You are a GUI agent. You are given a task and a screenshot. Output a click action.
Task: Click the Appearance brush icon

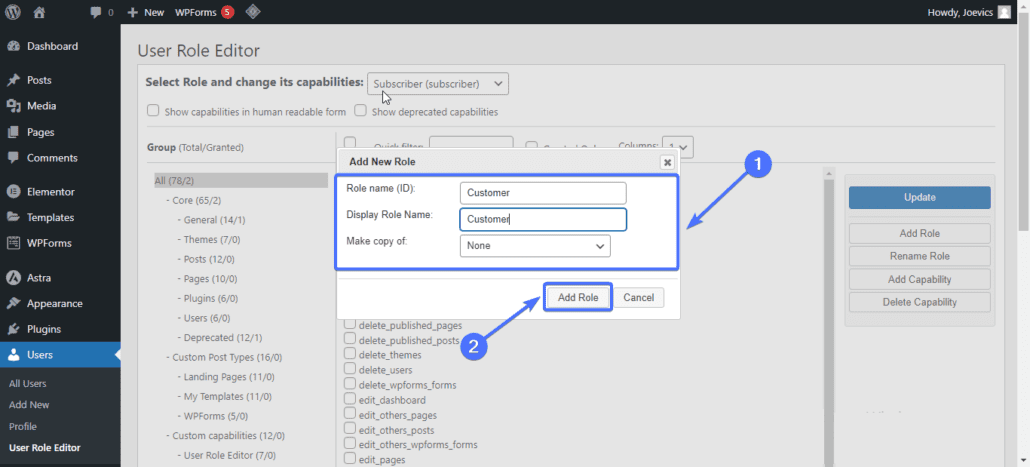pyautogui.click(x=13, y=303)
